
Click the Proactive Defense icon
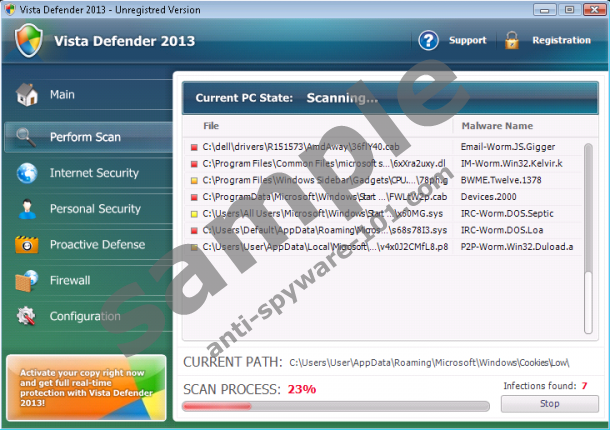click(27, 245)
